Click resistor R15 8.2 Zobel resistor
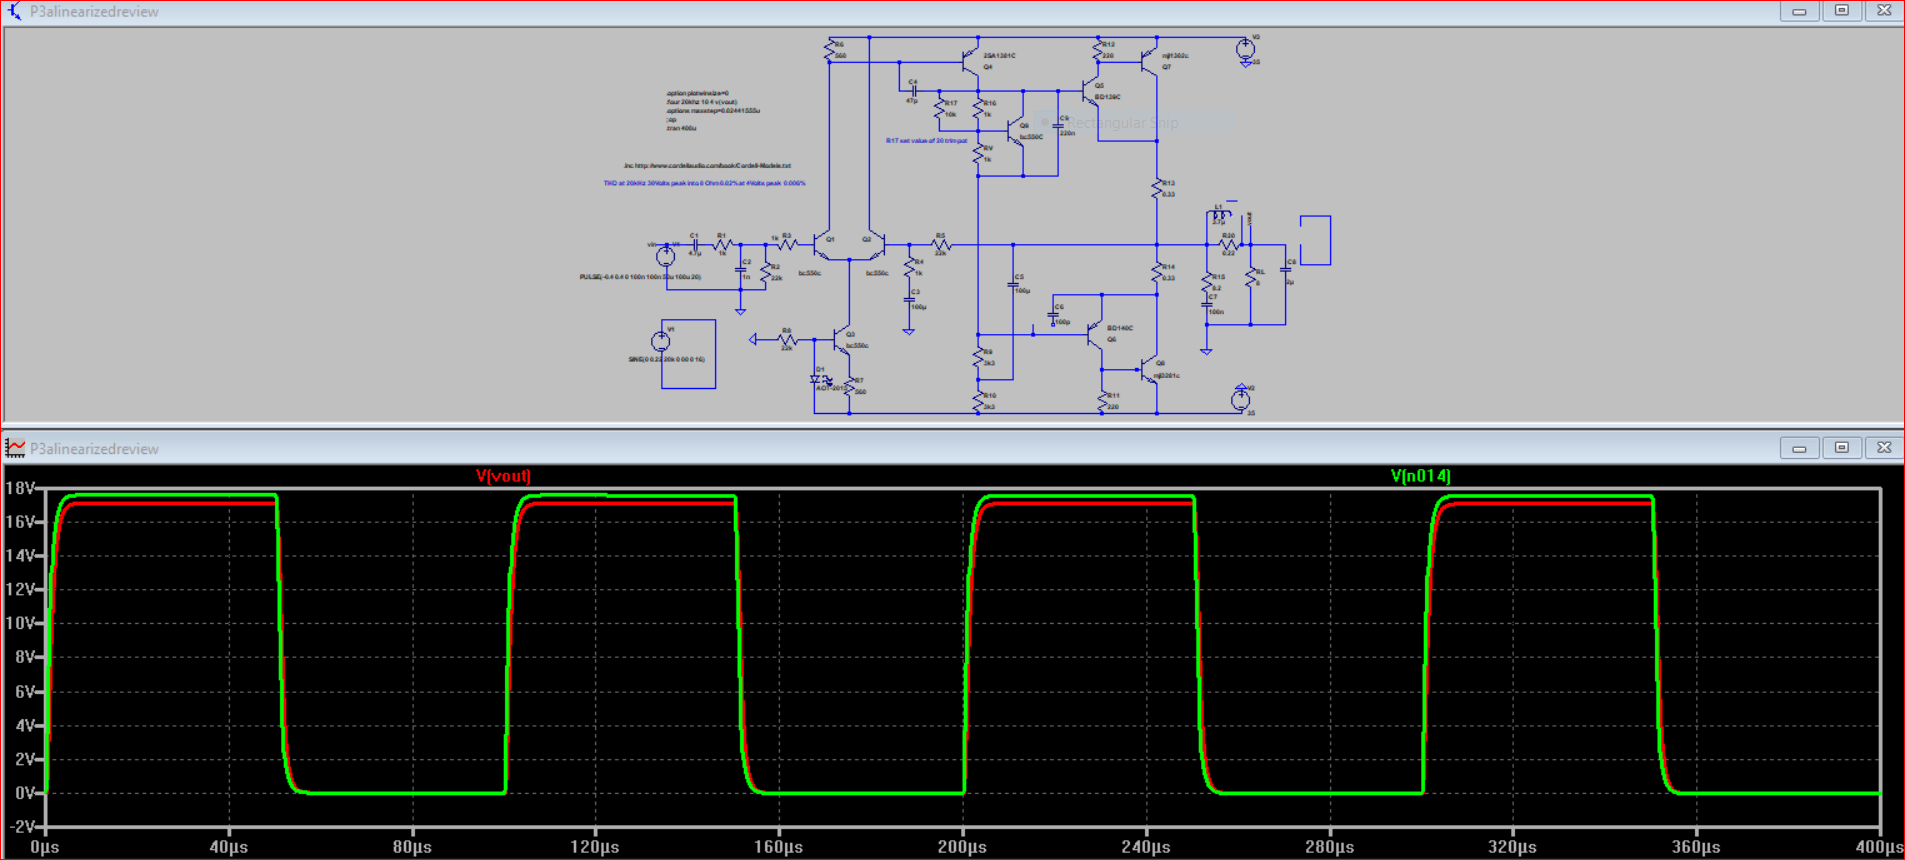 1206,283
